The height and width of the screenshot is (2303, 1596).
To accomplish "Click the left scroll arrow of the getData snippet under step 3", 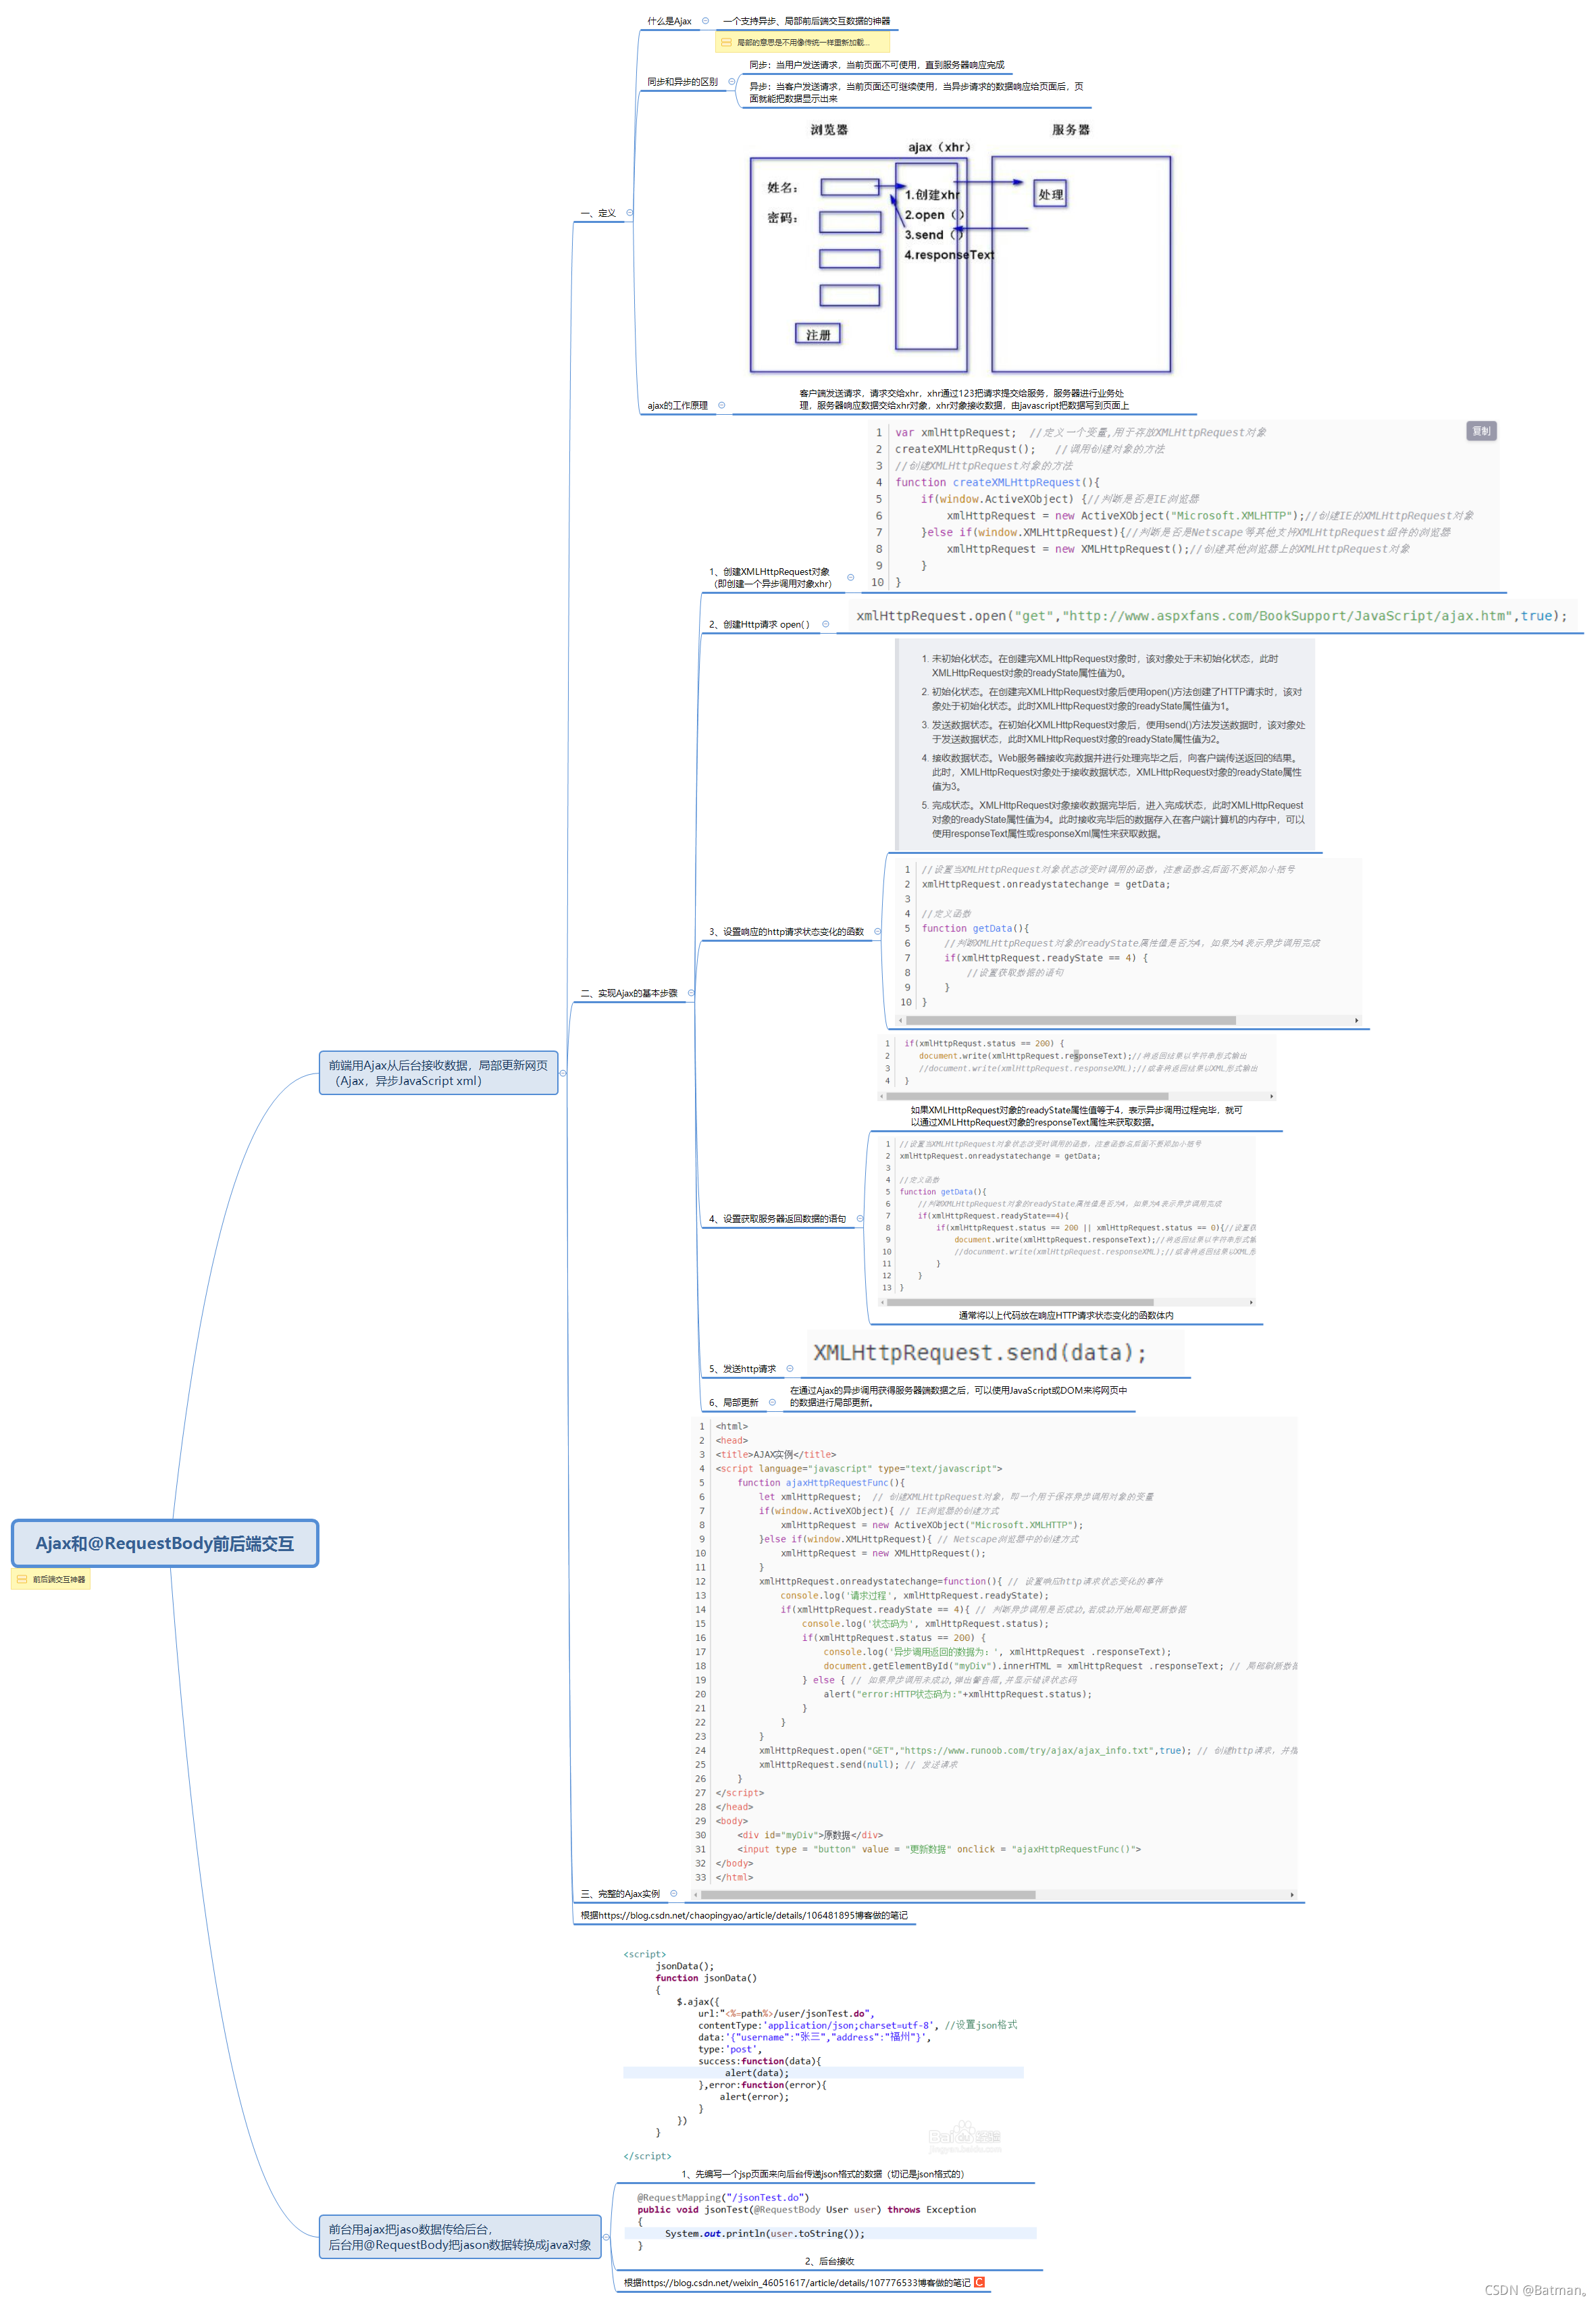I will 901,1020.
